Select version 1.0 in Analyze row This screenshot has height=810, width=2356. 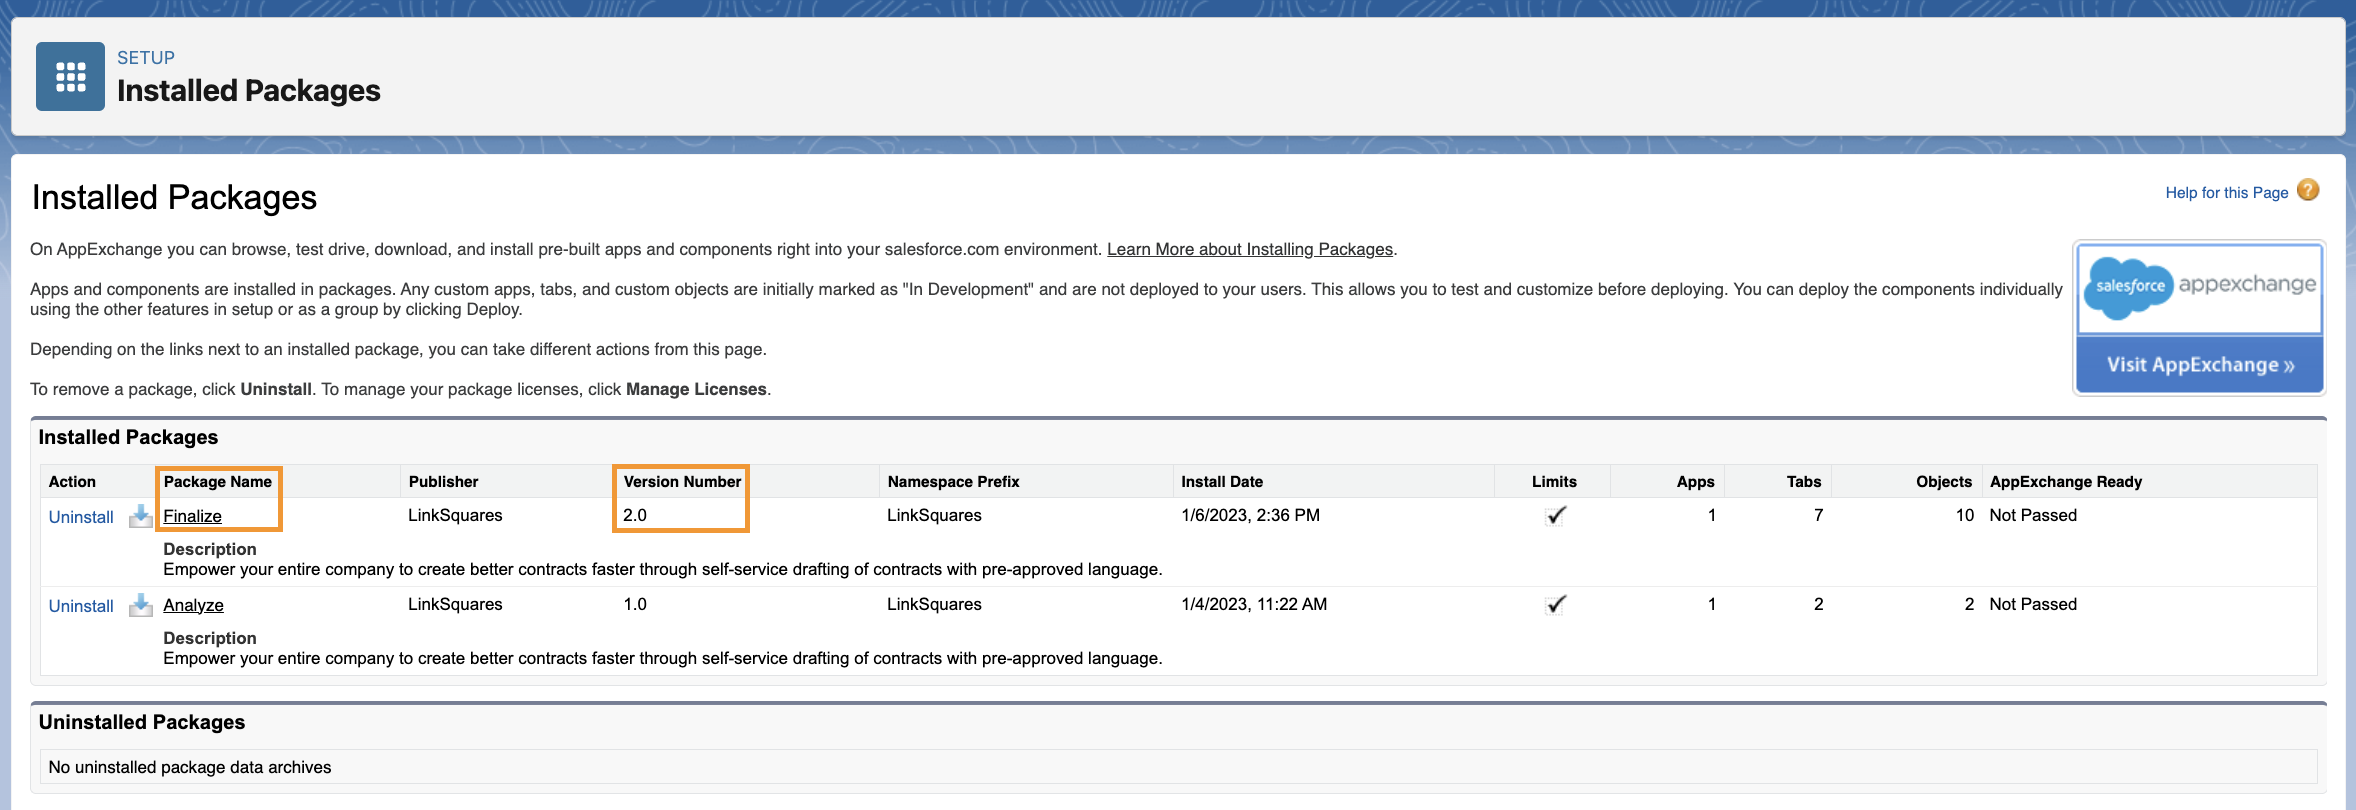pos(635,604)
